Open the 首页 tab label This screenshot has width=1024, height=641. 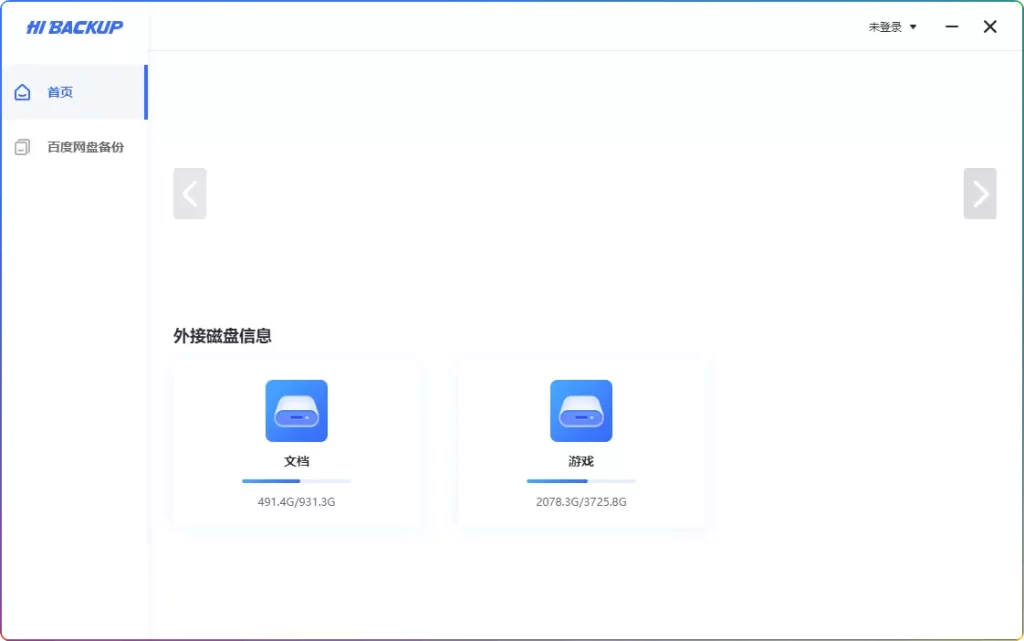point(60,92)
